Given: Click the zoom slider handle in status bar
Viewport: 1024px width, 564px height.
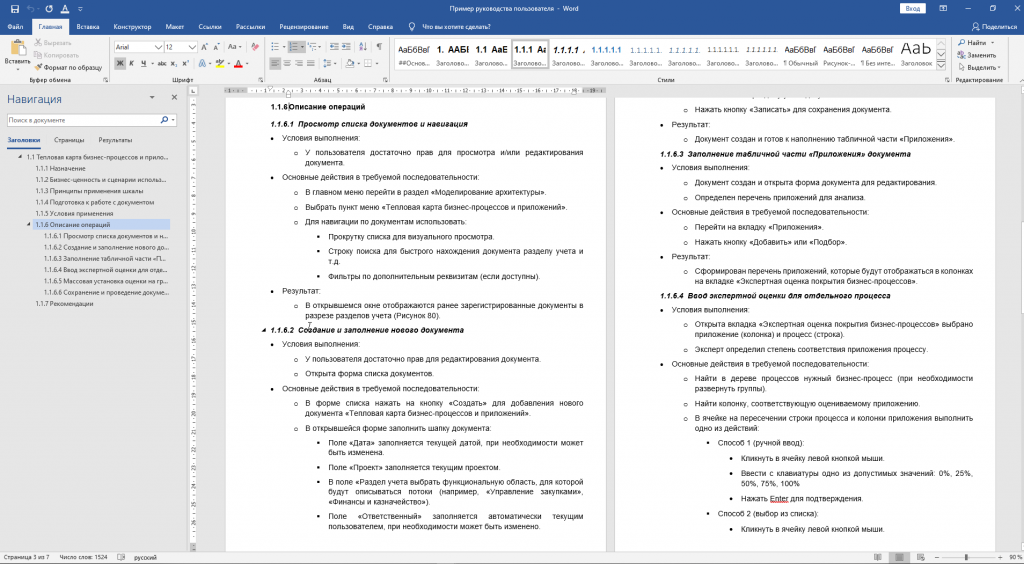Looking at the screenshot, I should click(x=967, y=557).
